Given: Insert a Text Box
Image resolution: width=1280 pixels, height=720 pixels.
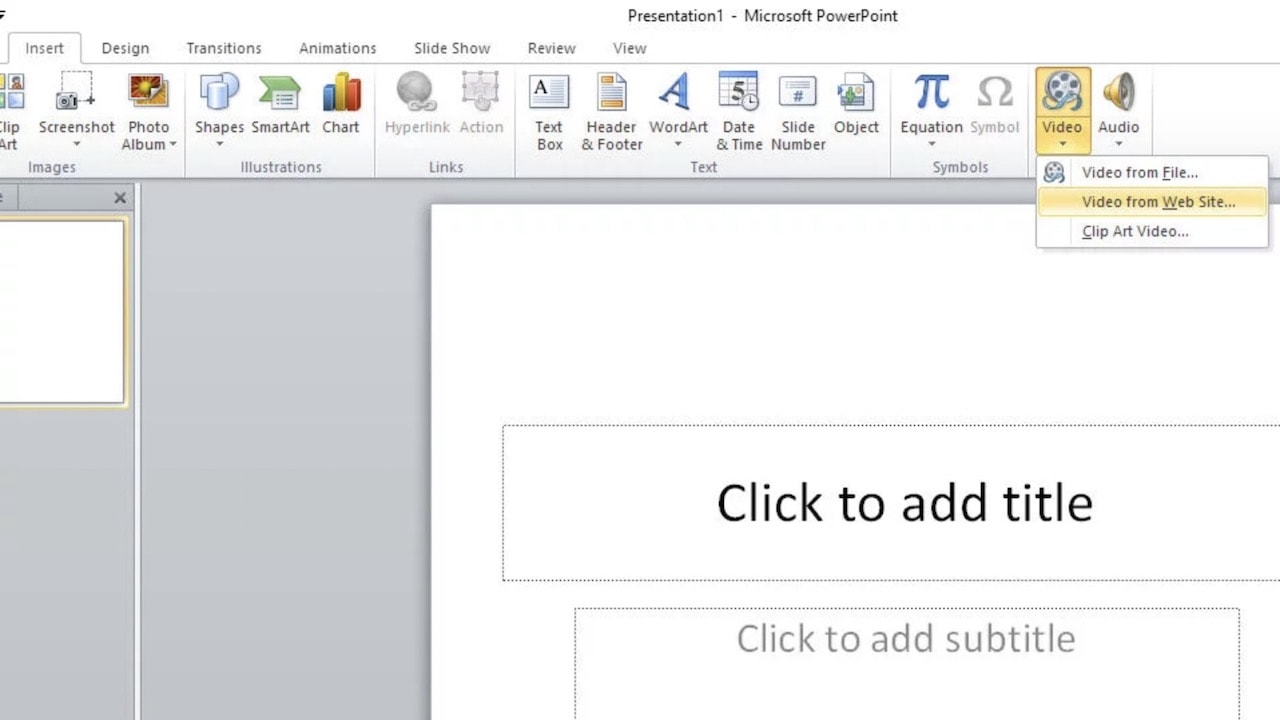Looking at the screenshot, I should tap(549, 110).
